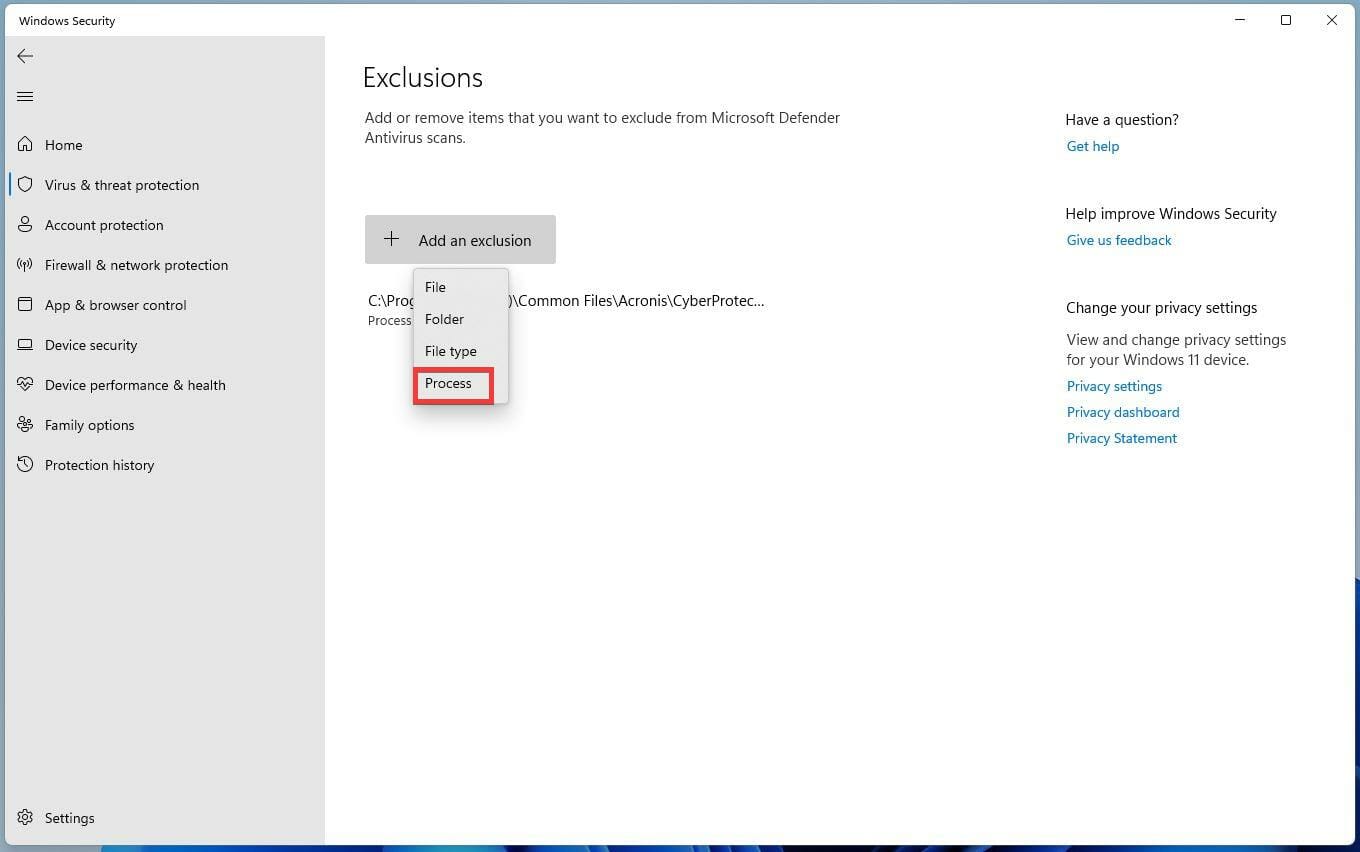Open the Privacy dashboard link

click(1122, 412)
